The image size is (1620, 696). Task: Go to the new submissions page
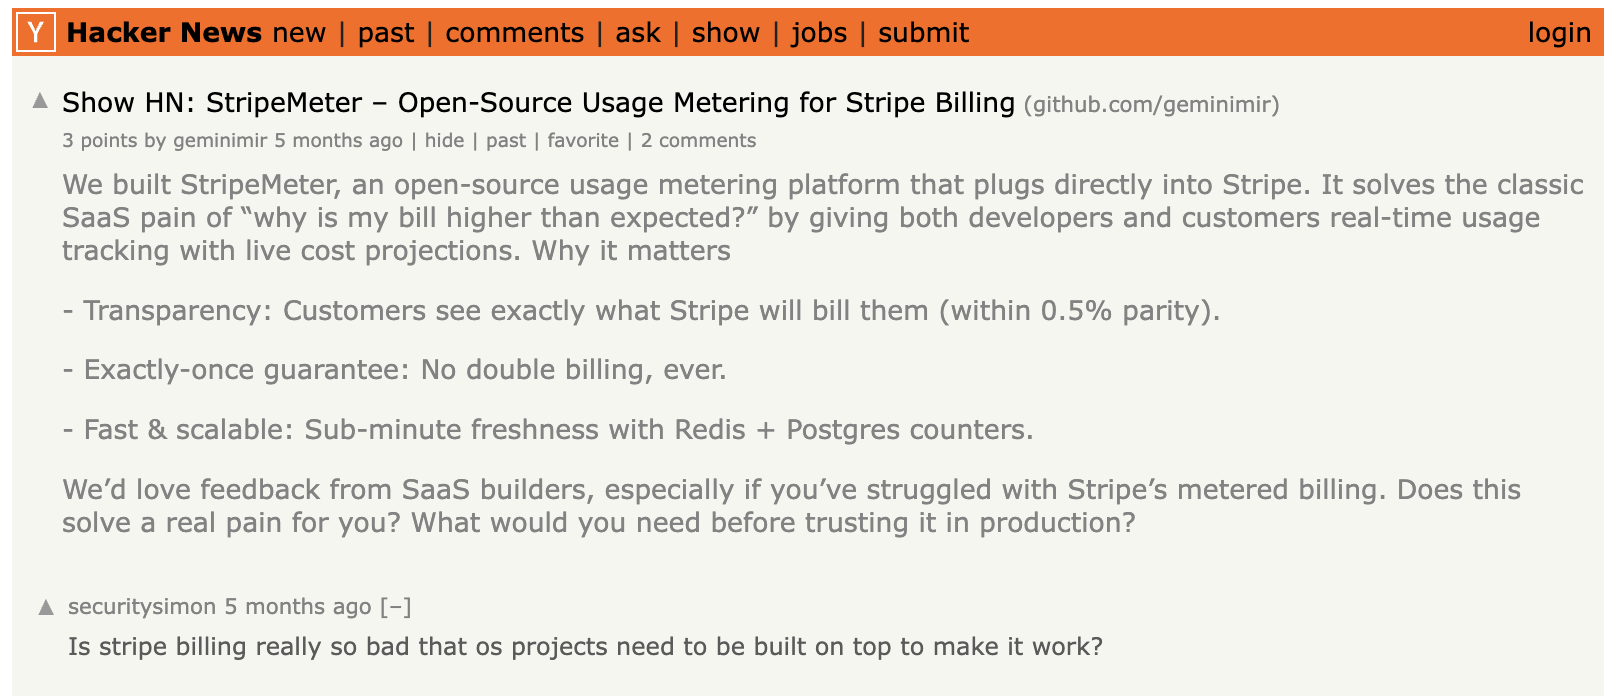(298, 32)
